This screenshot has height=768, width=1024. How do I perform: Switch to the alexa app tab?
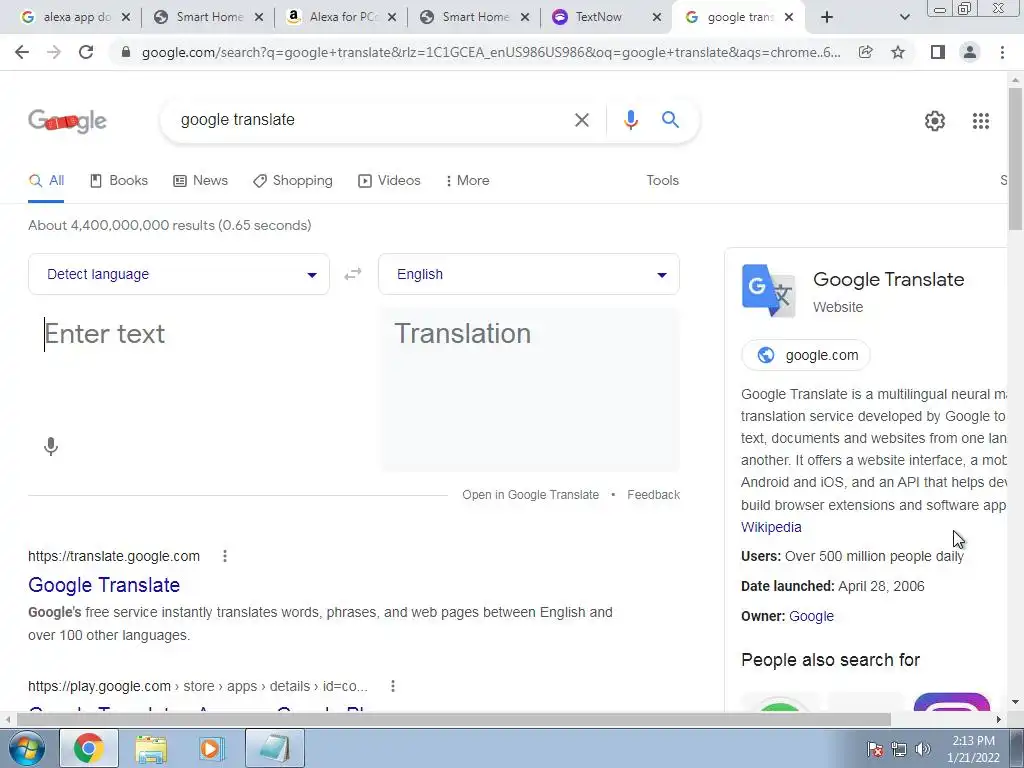[x=73, y=18]
